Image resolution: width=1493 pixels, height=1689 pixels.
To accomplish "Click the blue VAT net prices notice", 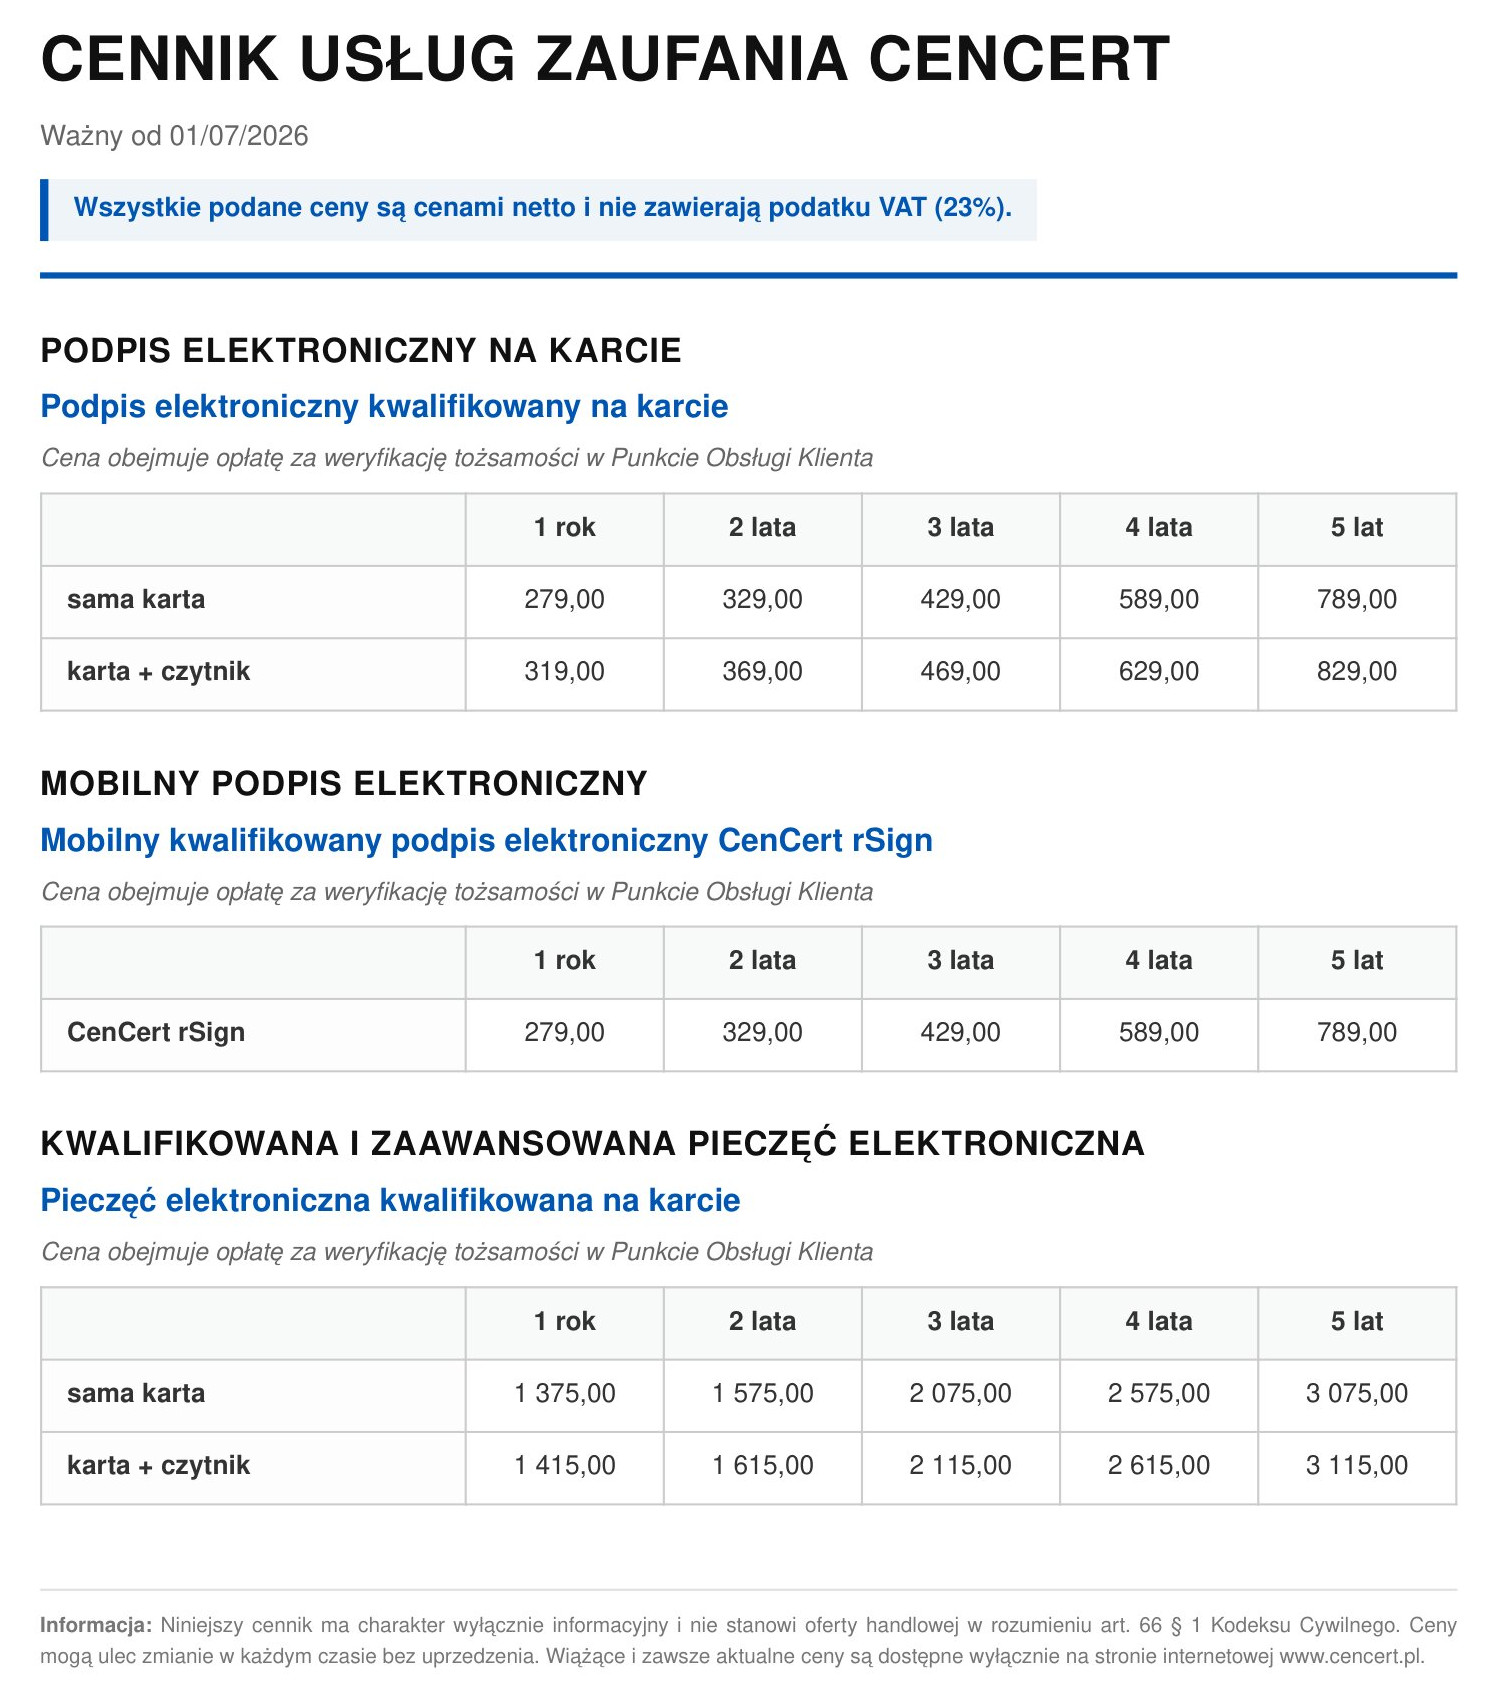I will (x=543, y=208).
